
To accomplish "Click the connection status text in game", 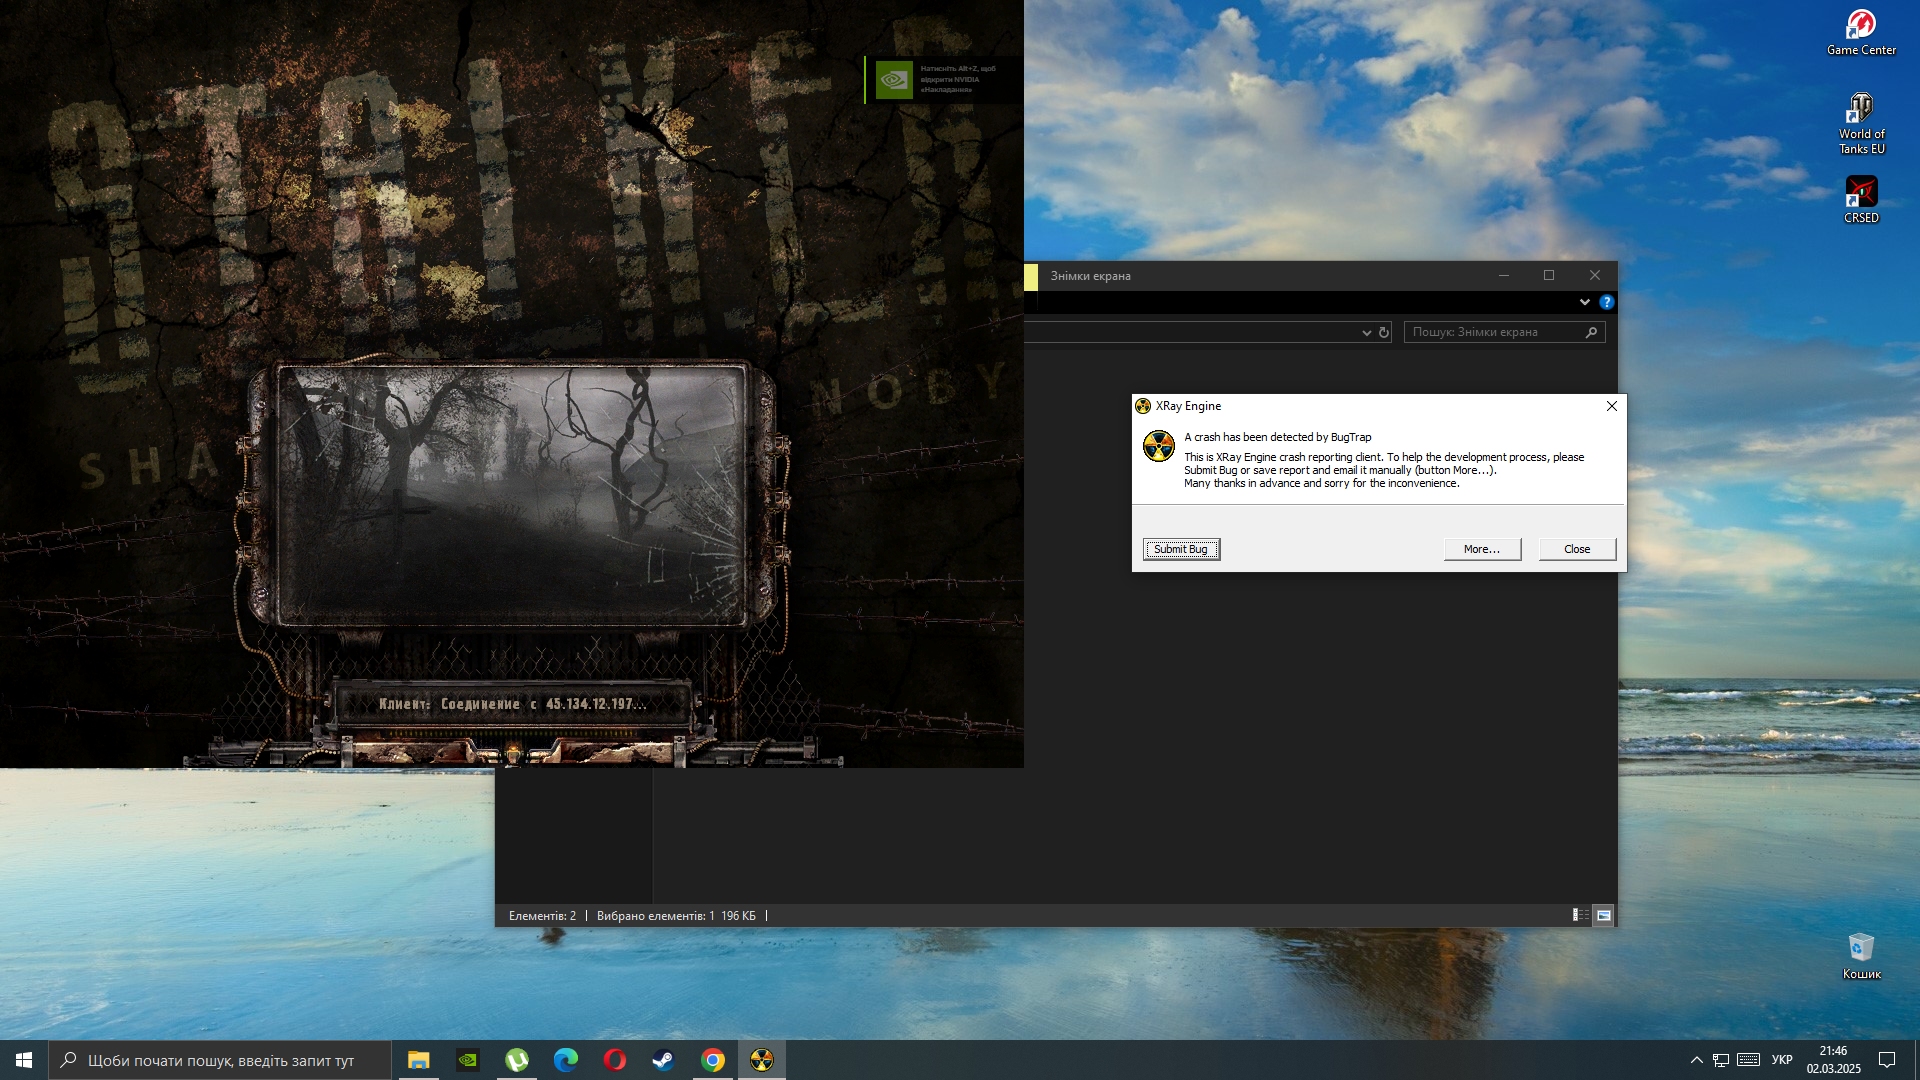I will [x=512, y=704].
